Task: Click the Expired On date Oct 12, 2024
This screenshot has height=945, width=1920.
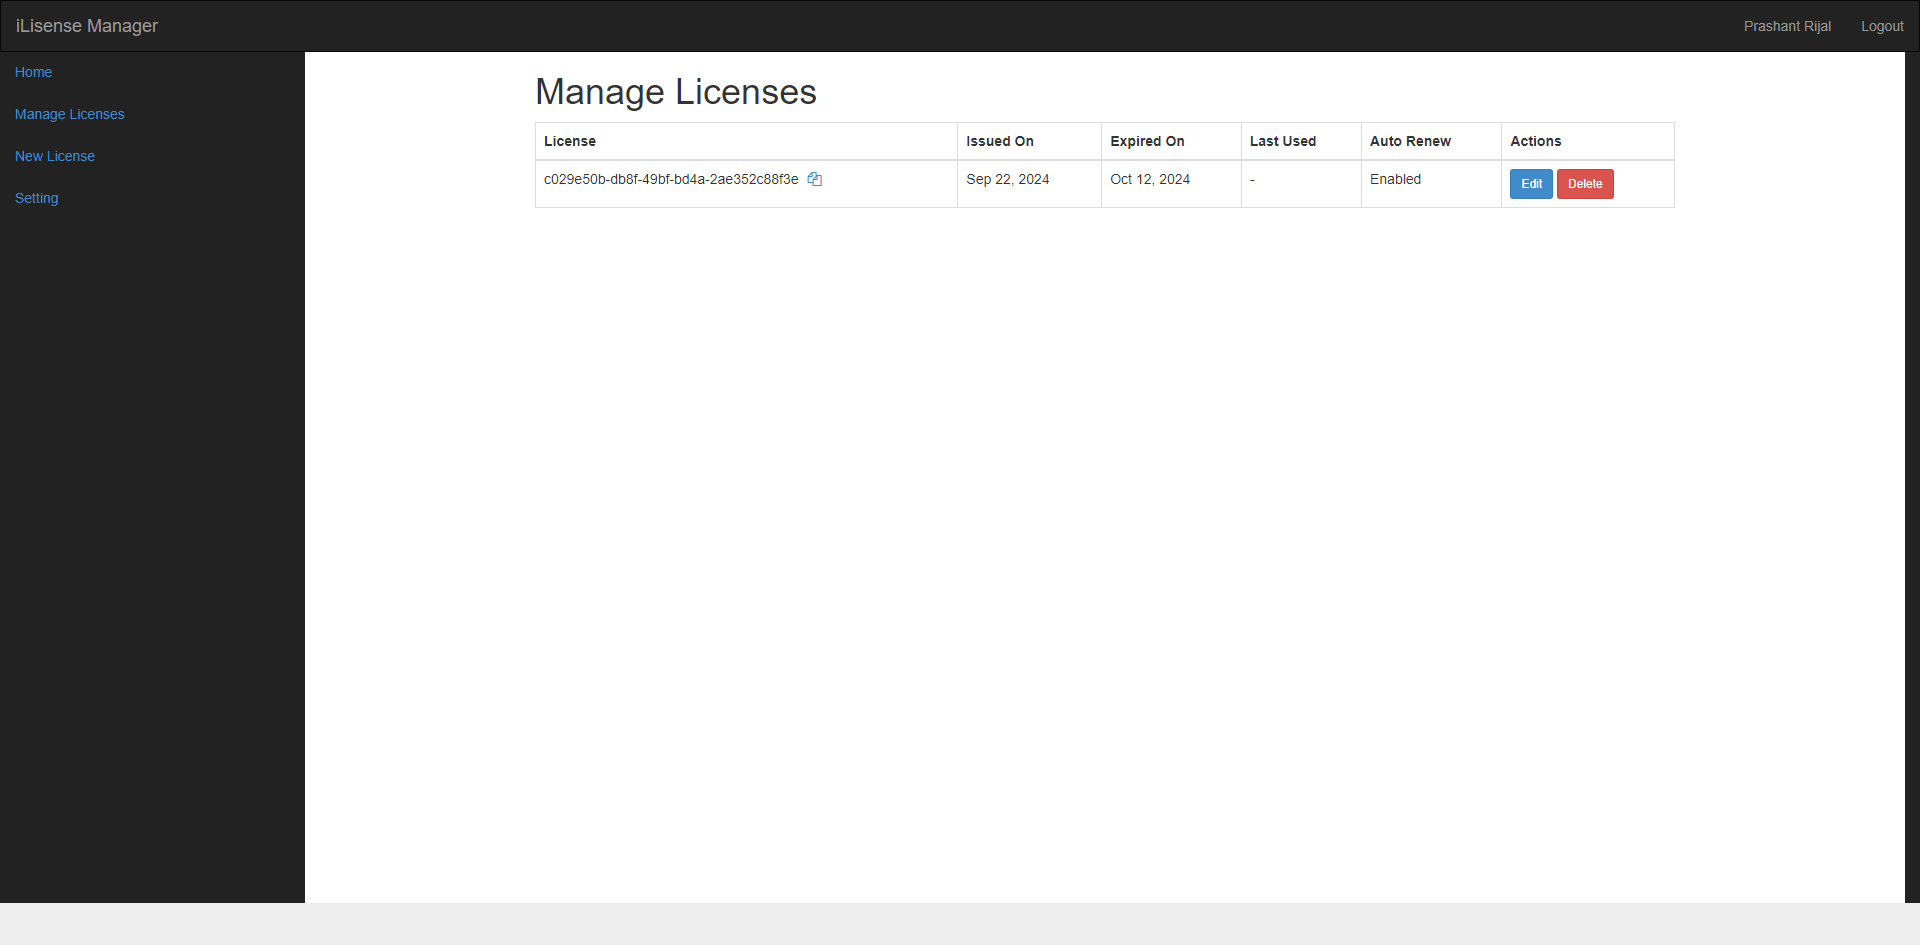Action: click(1150, 179)
